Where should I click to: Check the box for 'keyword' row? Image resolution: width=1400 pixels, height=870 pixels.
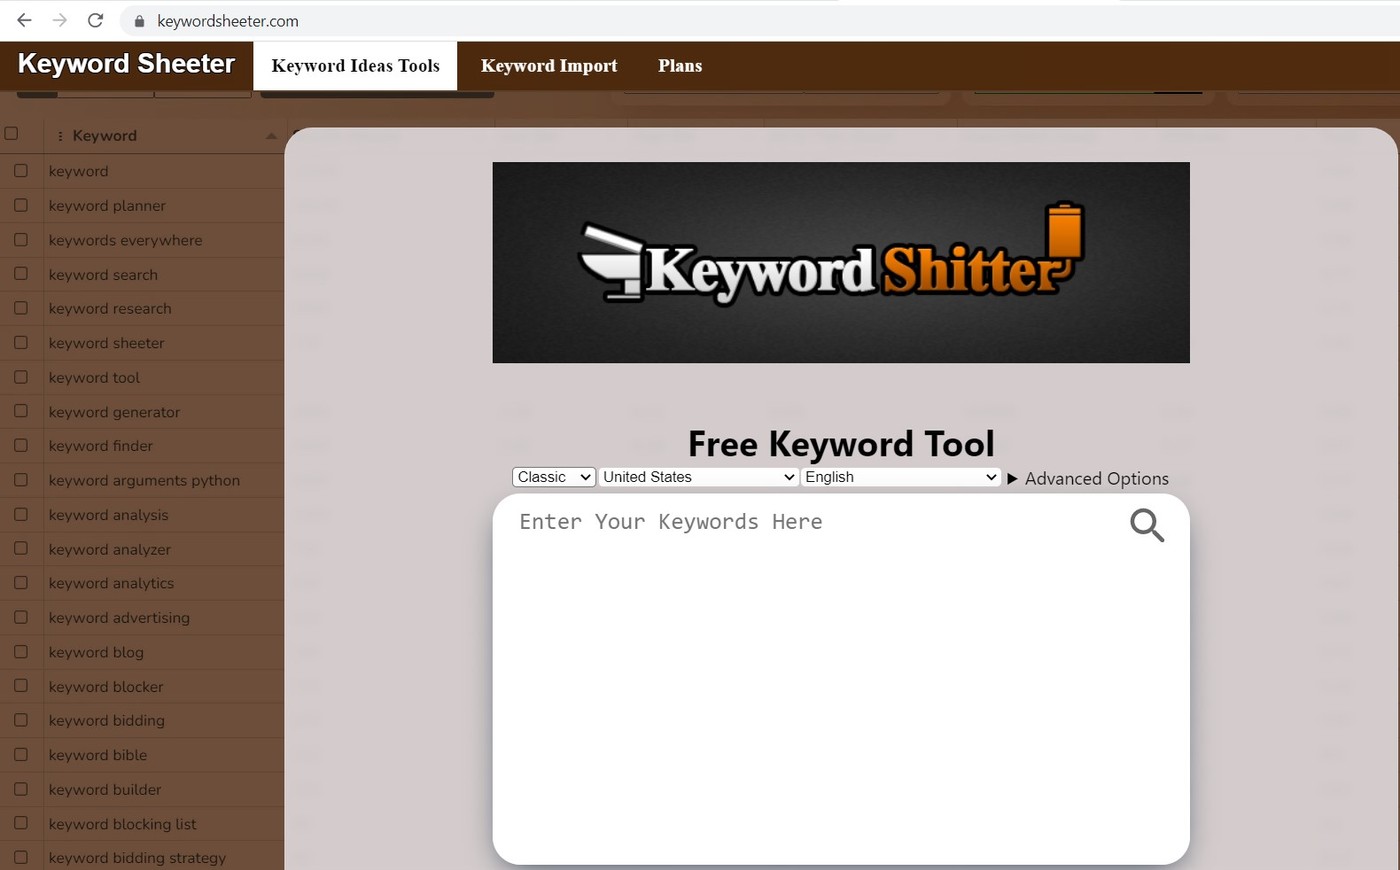[x=21, y=171]
